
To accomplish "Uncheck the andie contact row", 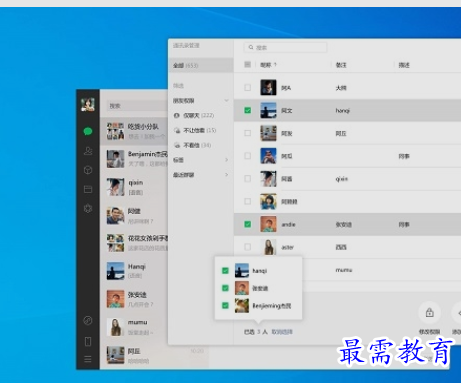I will tap(248, 224).
